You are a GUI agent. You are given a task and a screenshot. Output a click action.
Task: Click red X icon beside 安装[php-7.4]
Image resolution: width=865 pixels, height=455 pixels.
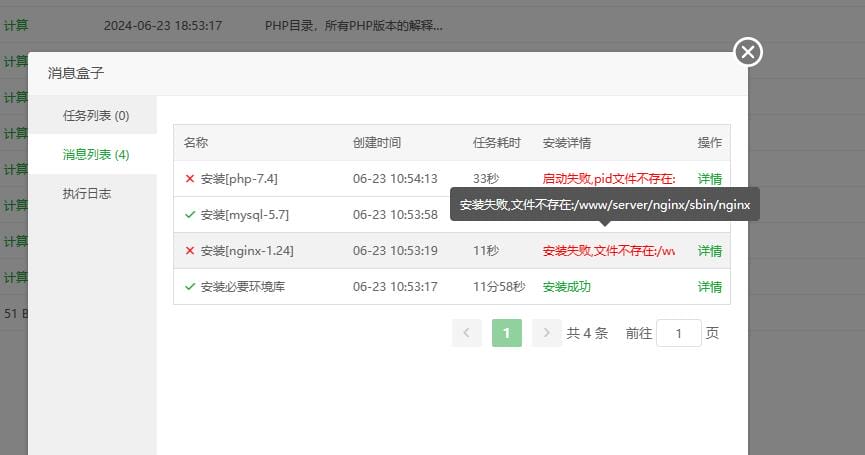click(x=189, y=179)
